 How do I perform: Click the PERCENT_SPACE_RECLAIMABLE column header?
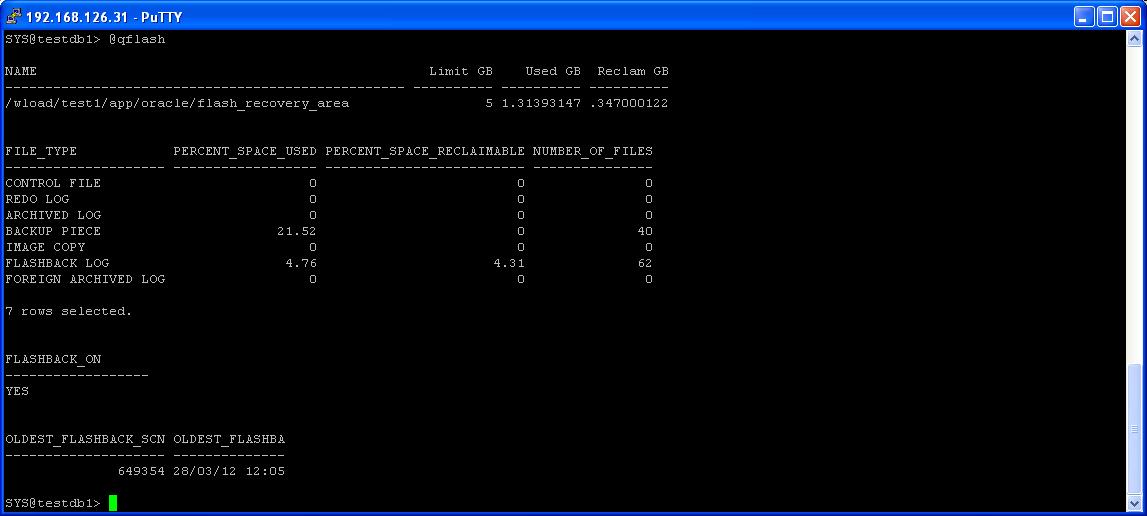424,151
